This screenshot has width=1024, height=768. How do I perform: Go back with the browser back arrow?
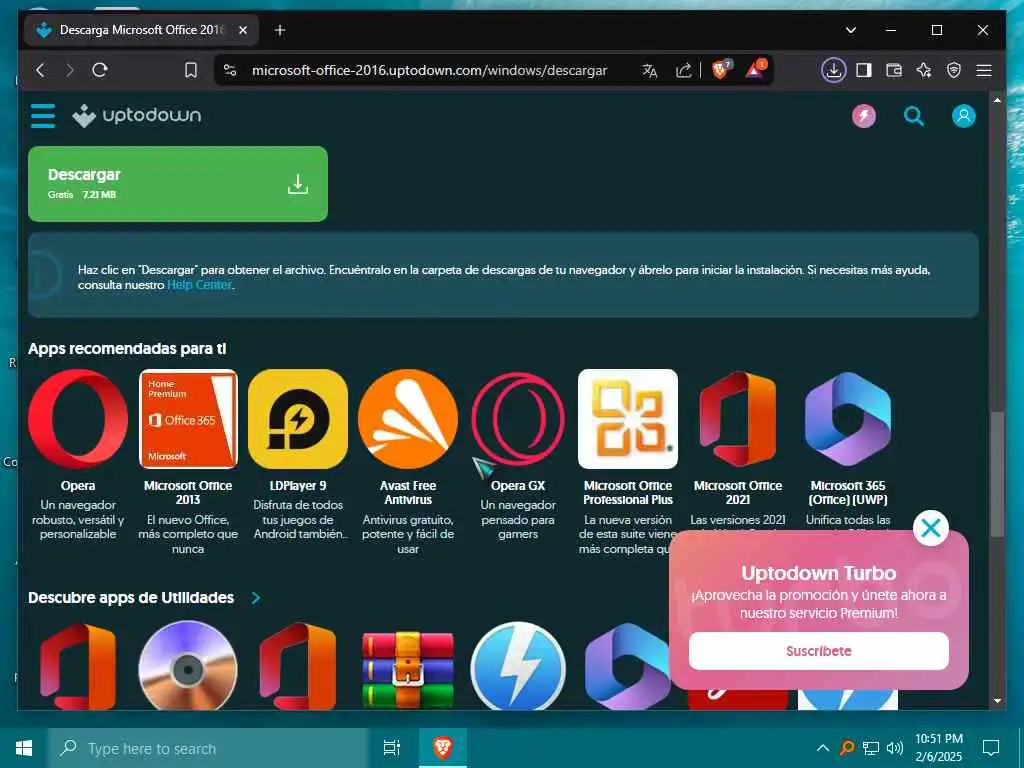coord(40,70)
